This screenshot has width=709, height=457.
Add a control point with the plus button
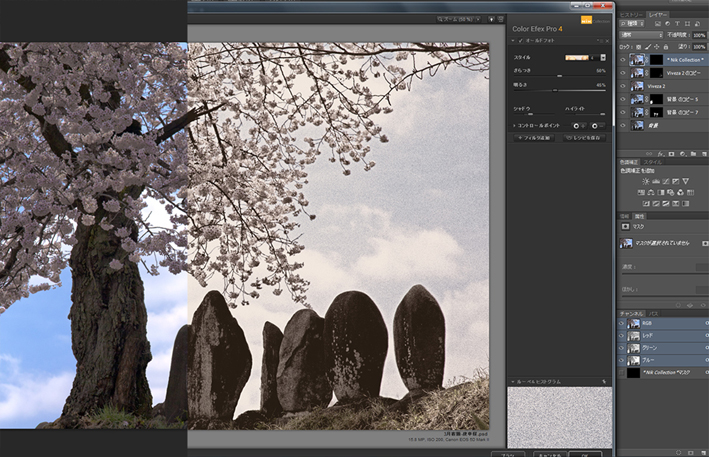pyautogui.click(x=578, y=125)
